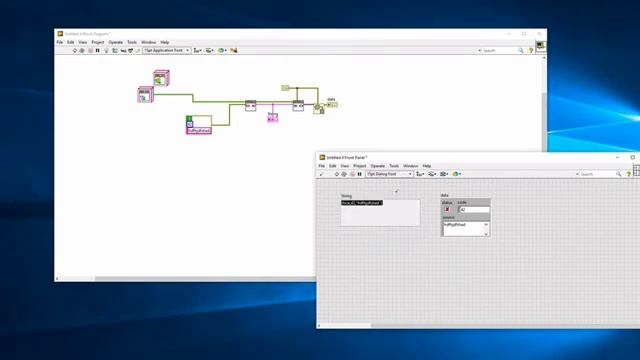Show Context Help in Block Diagram toolbar
This screenshot has width=640, height=360.
531,51
